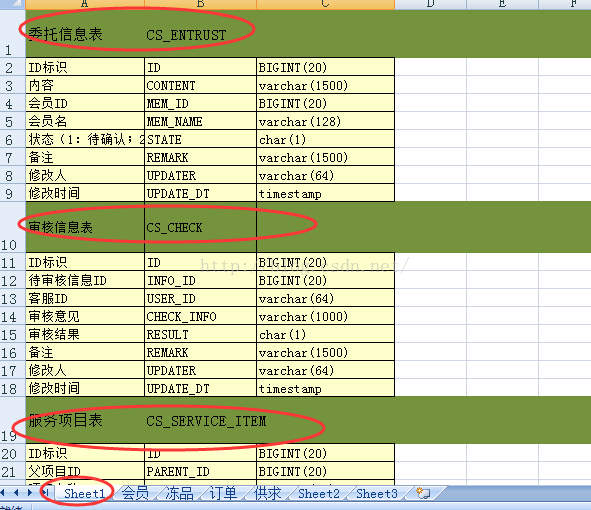This screenshot has height=510, width=591.
Task: Click the CONTENT cell
Action: pos(200,85)
